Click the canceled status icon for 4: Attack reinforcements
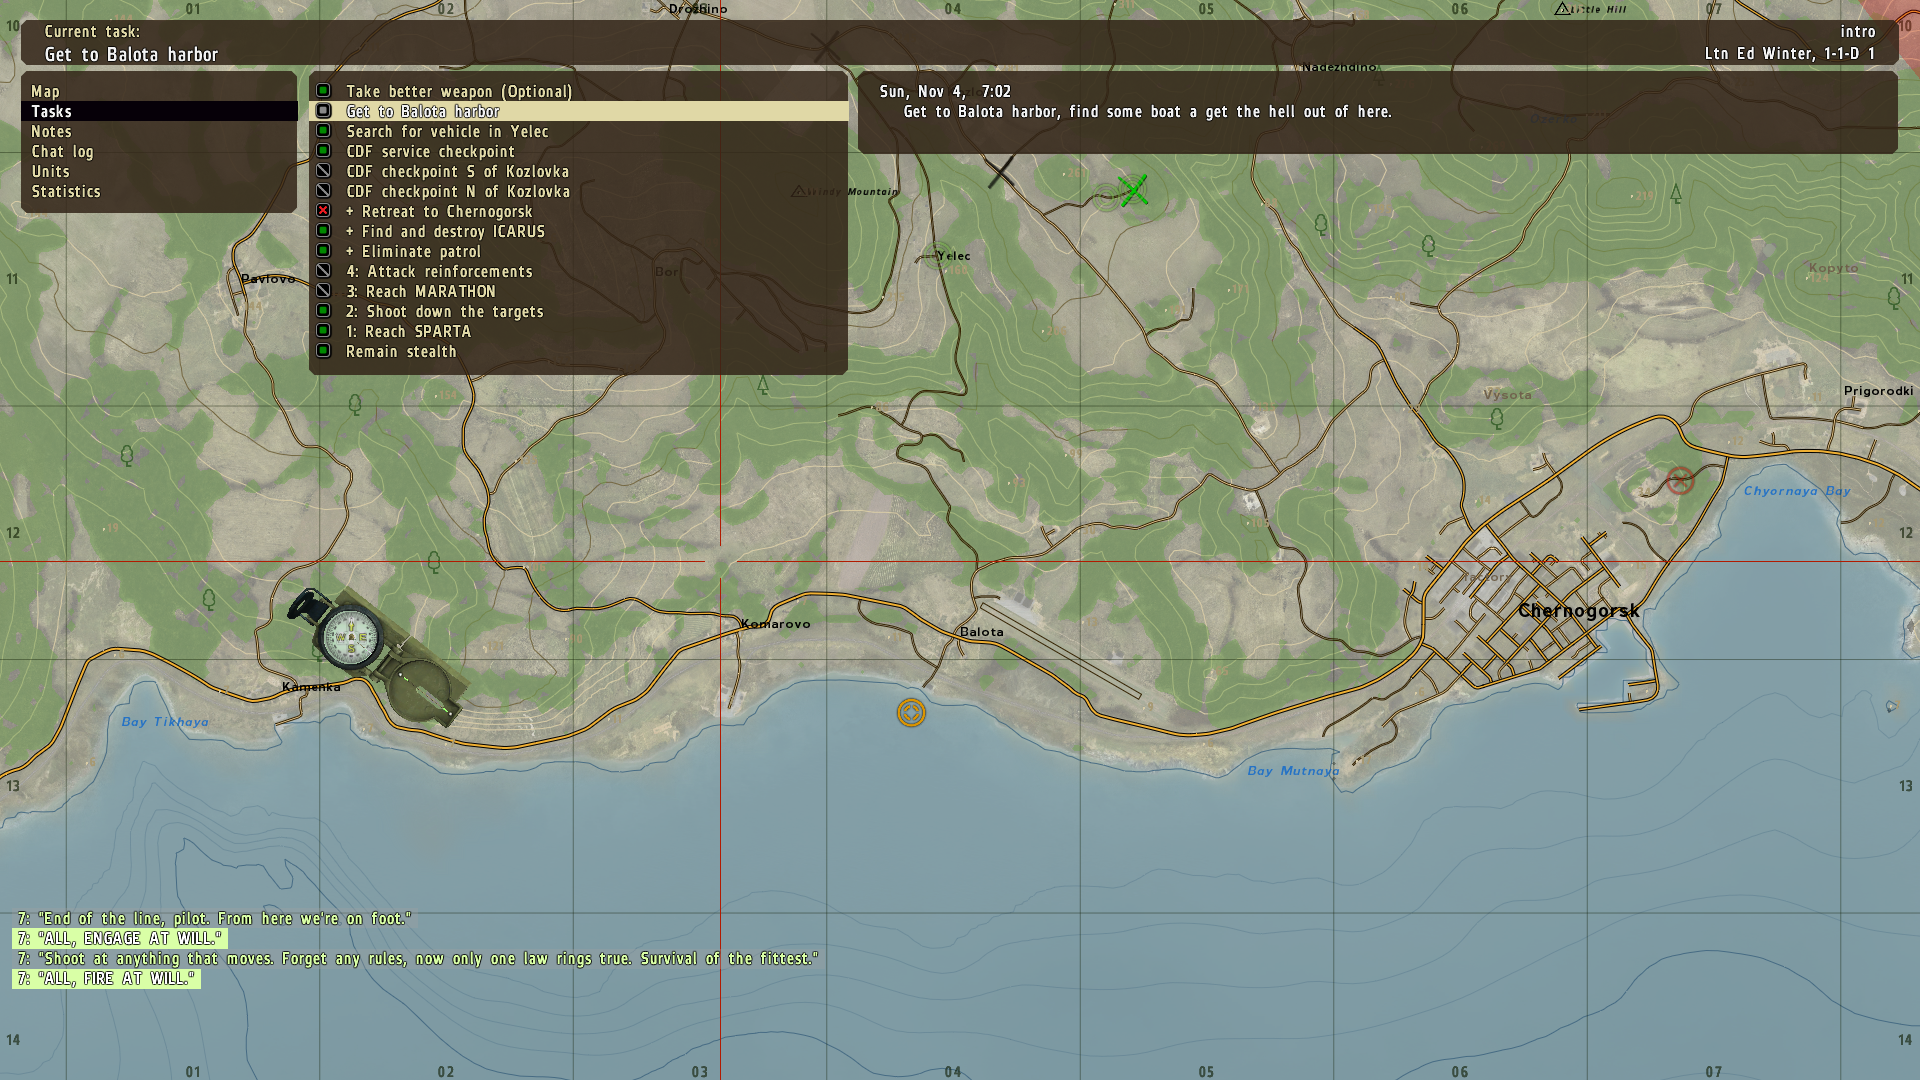 tap(323, 271)
